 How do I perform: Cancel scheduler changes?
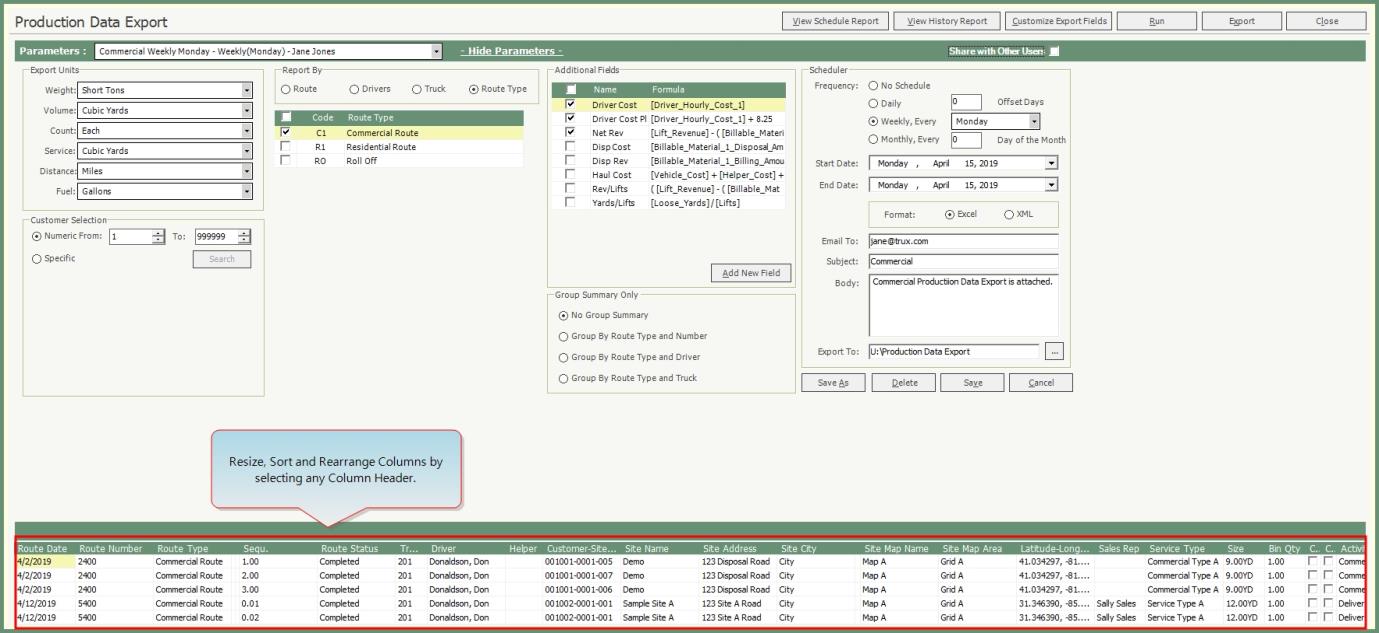(1041, 382)
